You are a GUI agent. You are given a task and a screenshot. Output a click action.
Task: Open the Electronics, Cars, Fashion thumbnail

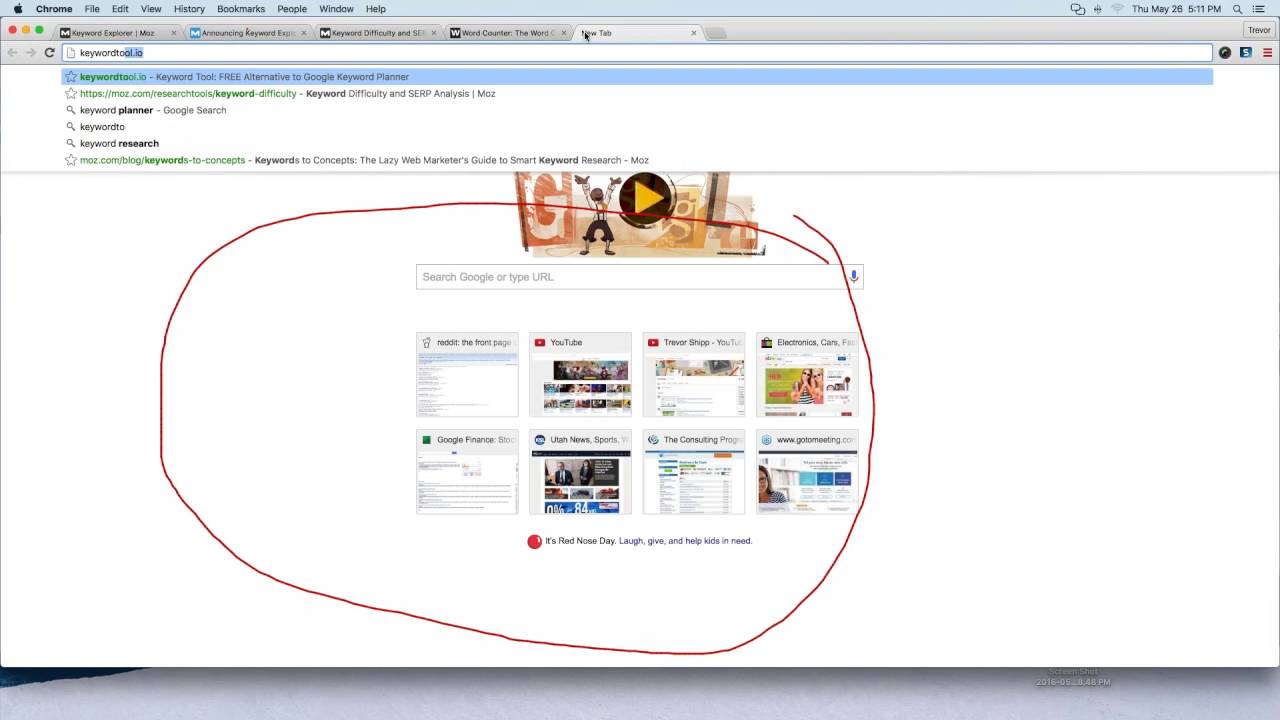pos(807,374)
